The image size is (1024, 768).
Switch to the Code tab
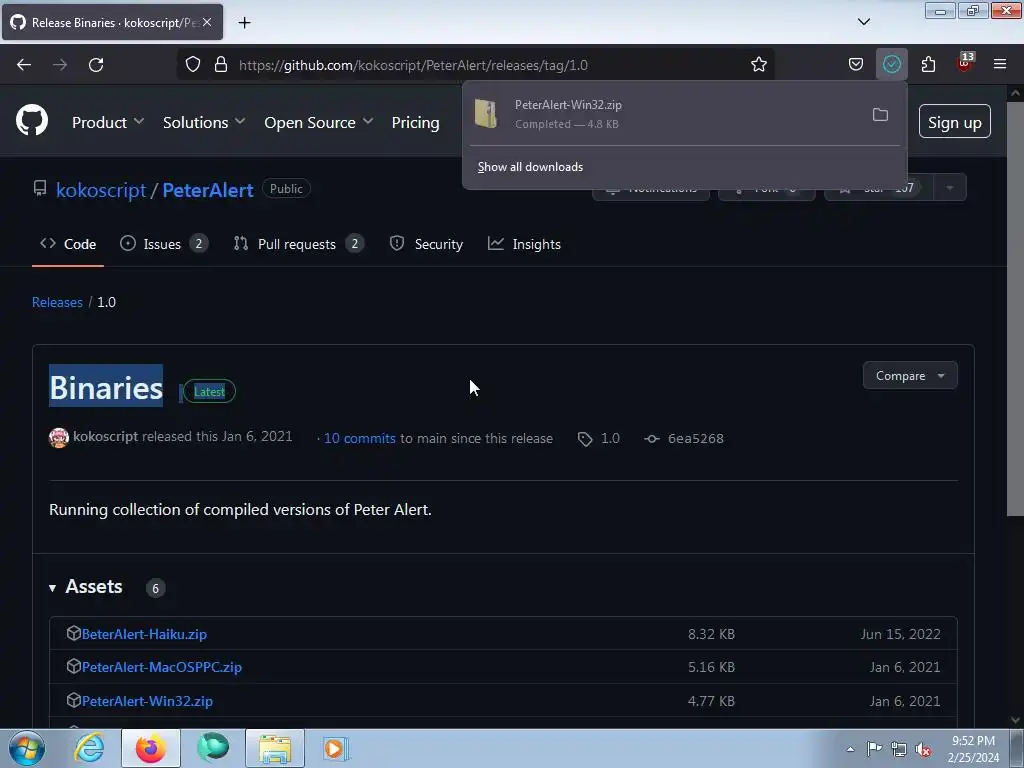click(68, 244)
